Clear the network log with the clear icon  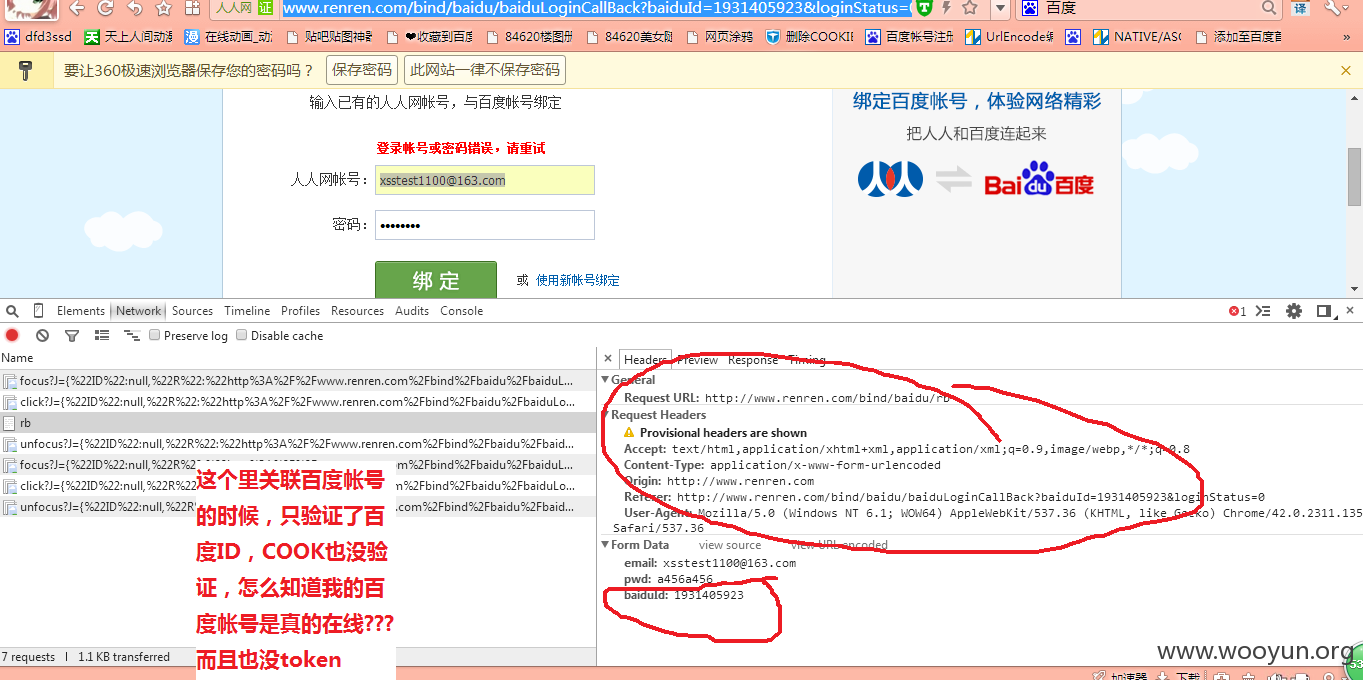pos(42,336)
